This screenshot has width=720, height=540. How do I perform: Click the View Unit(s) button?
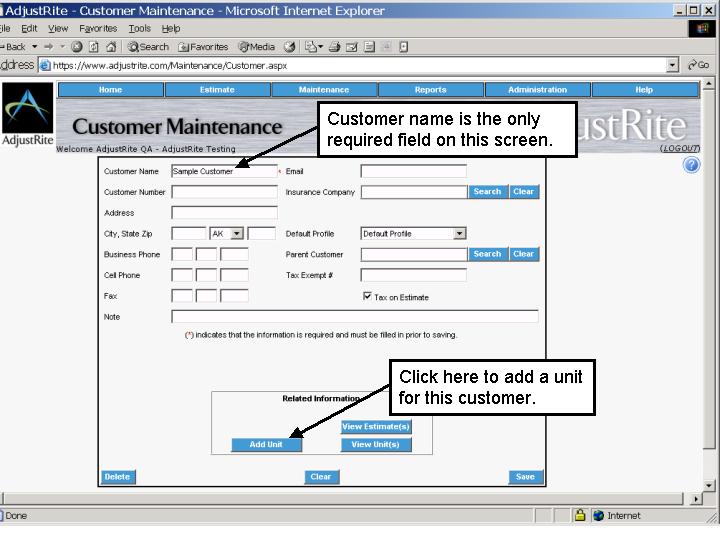(376, 444)
